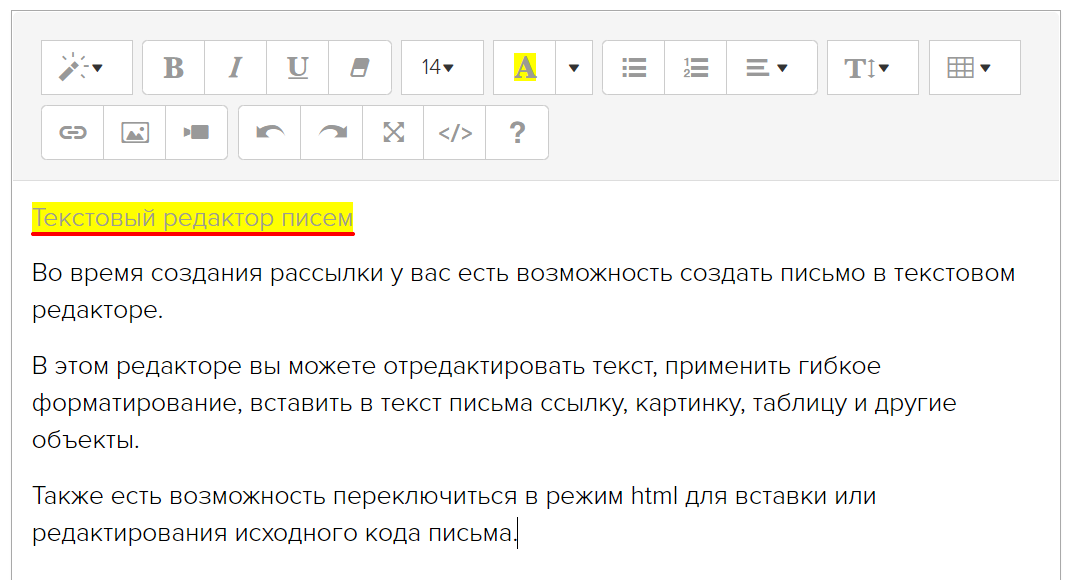Open the paragraph alignment dropdown
Screen dimensions: 1070x580
coord(771,68)
